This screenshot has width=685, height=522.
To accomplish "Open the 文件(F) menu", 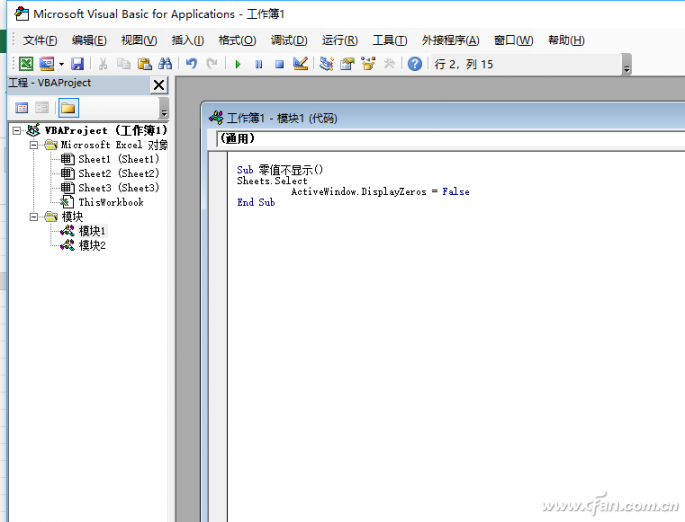I will pyautogui.click(x=40, y=40).
